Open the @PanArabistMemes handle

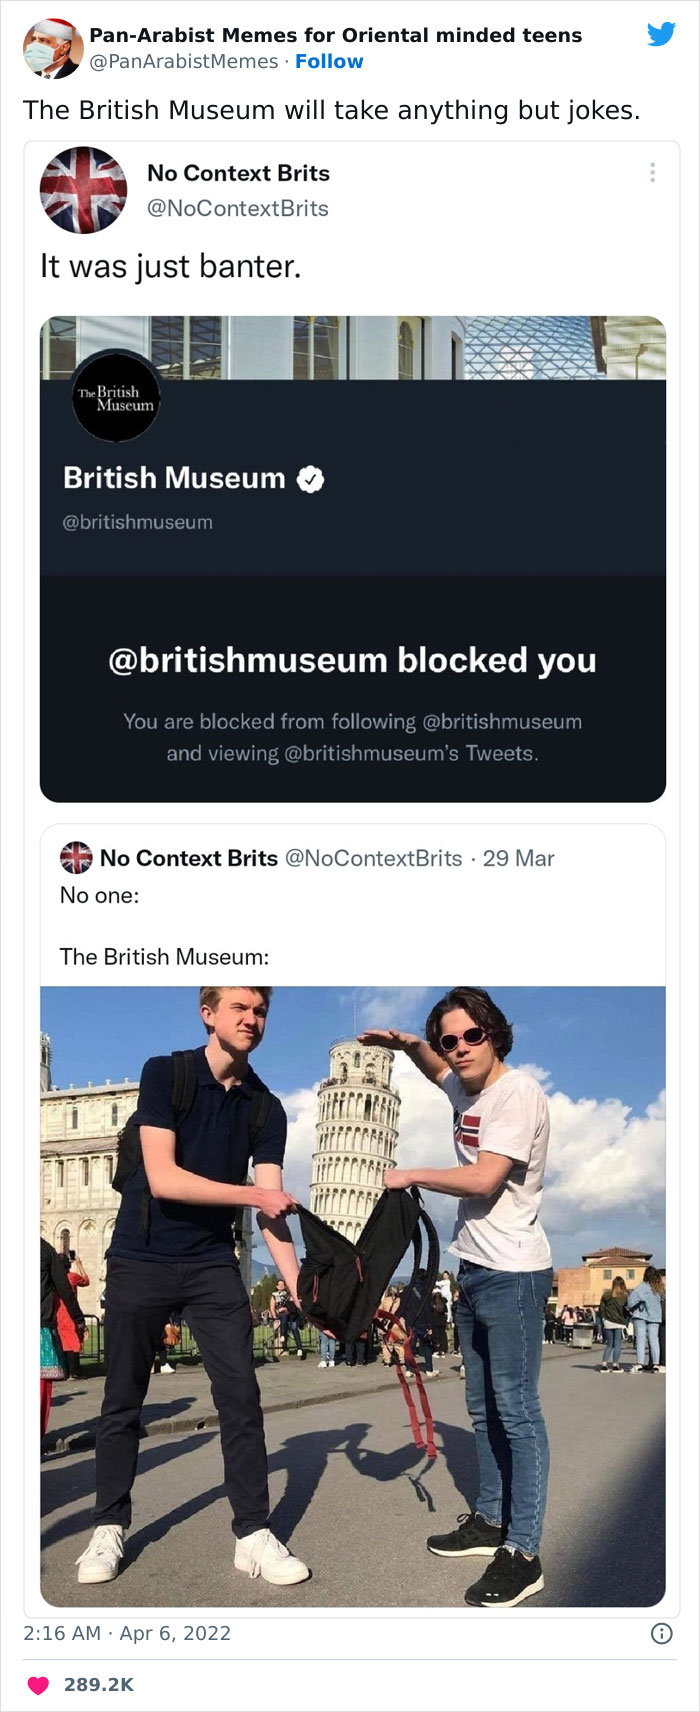tap(177, 62)
